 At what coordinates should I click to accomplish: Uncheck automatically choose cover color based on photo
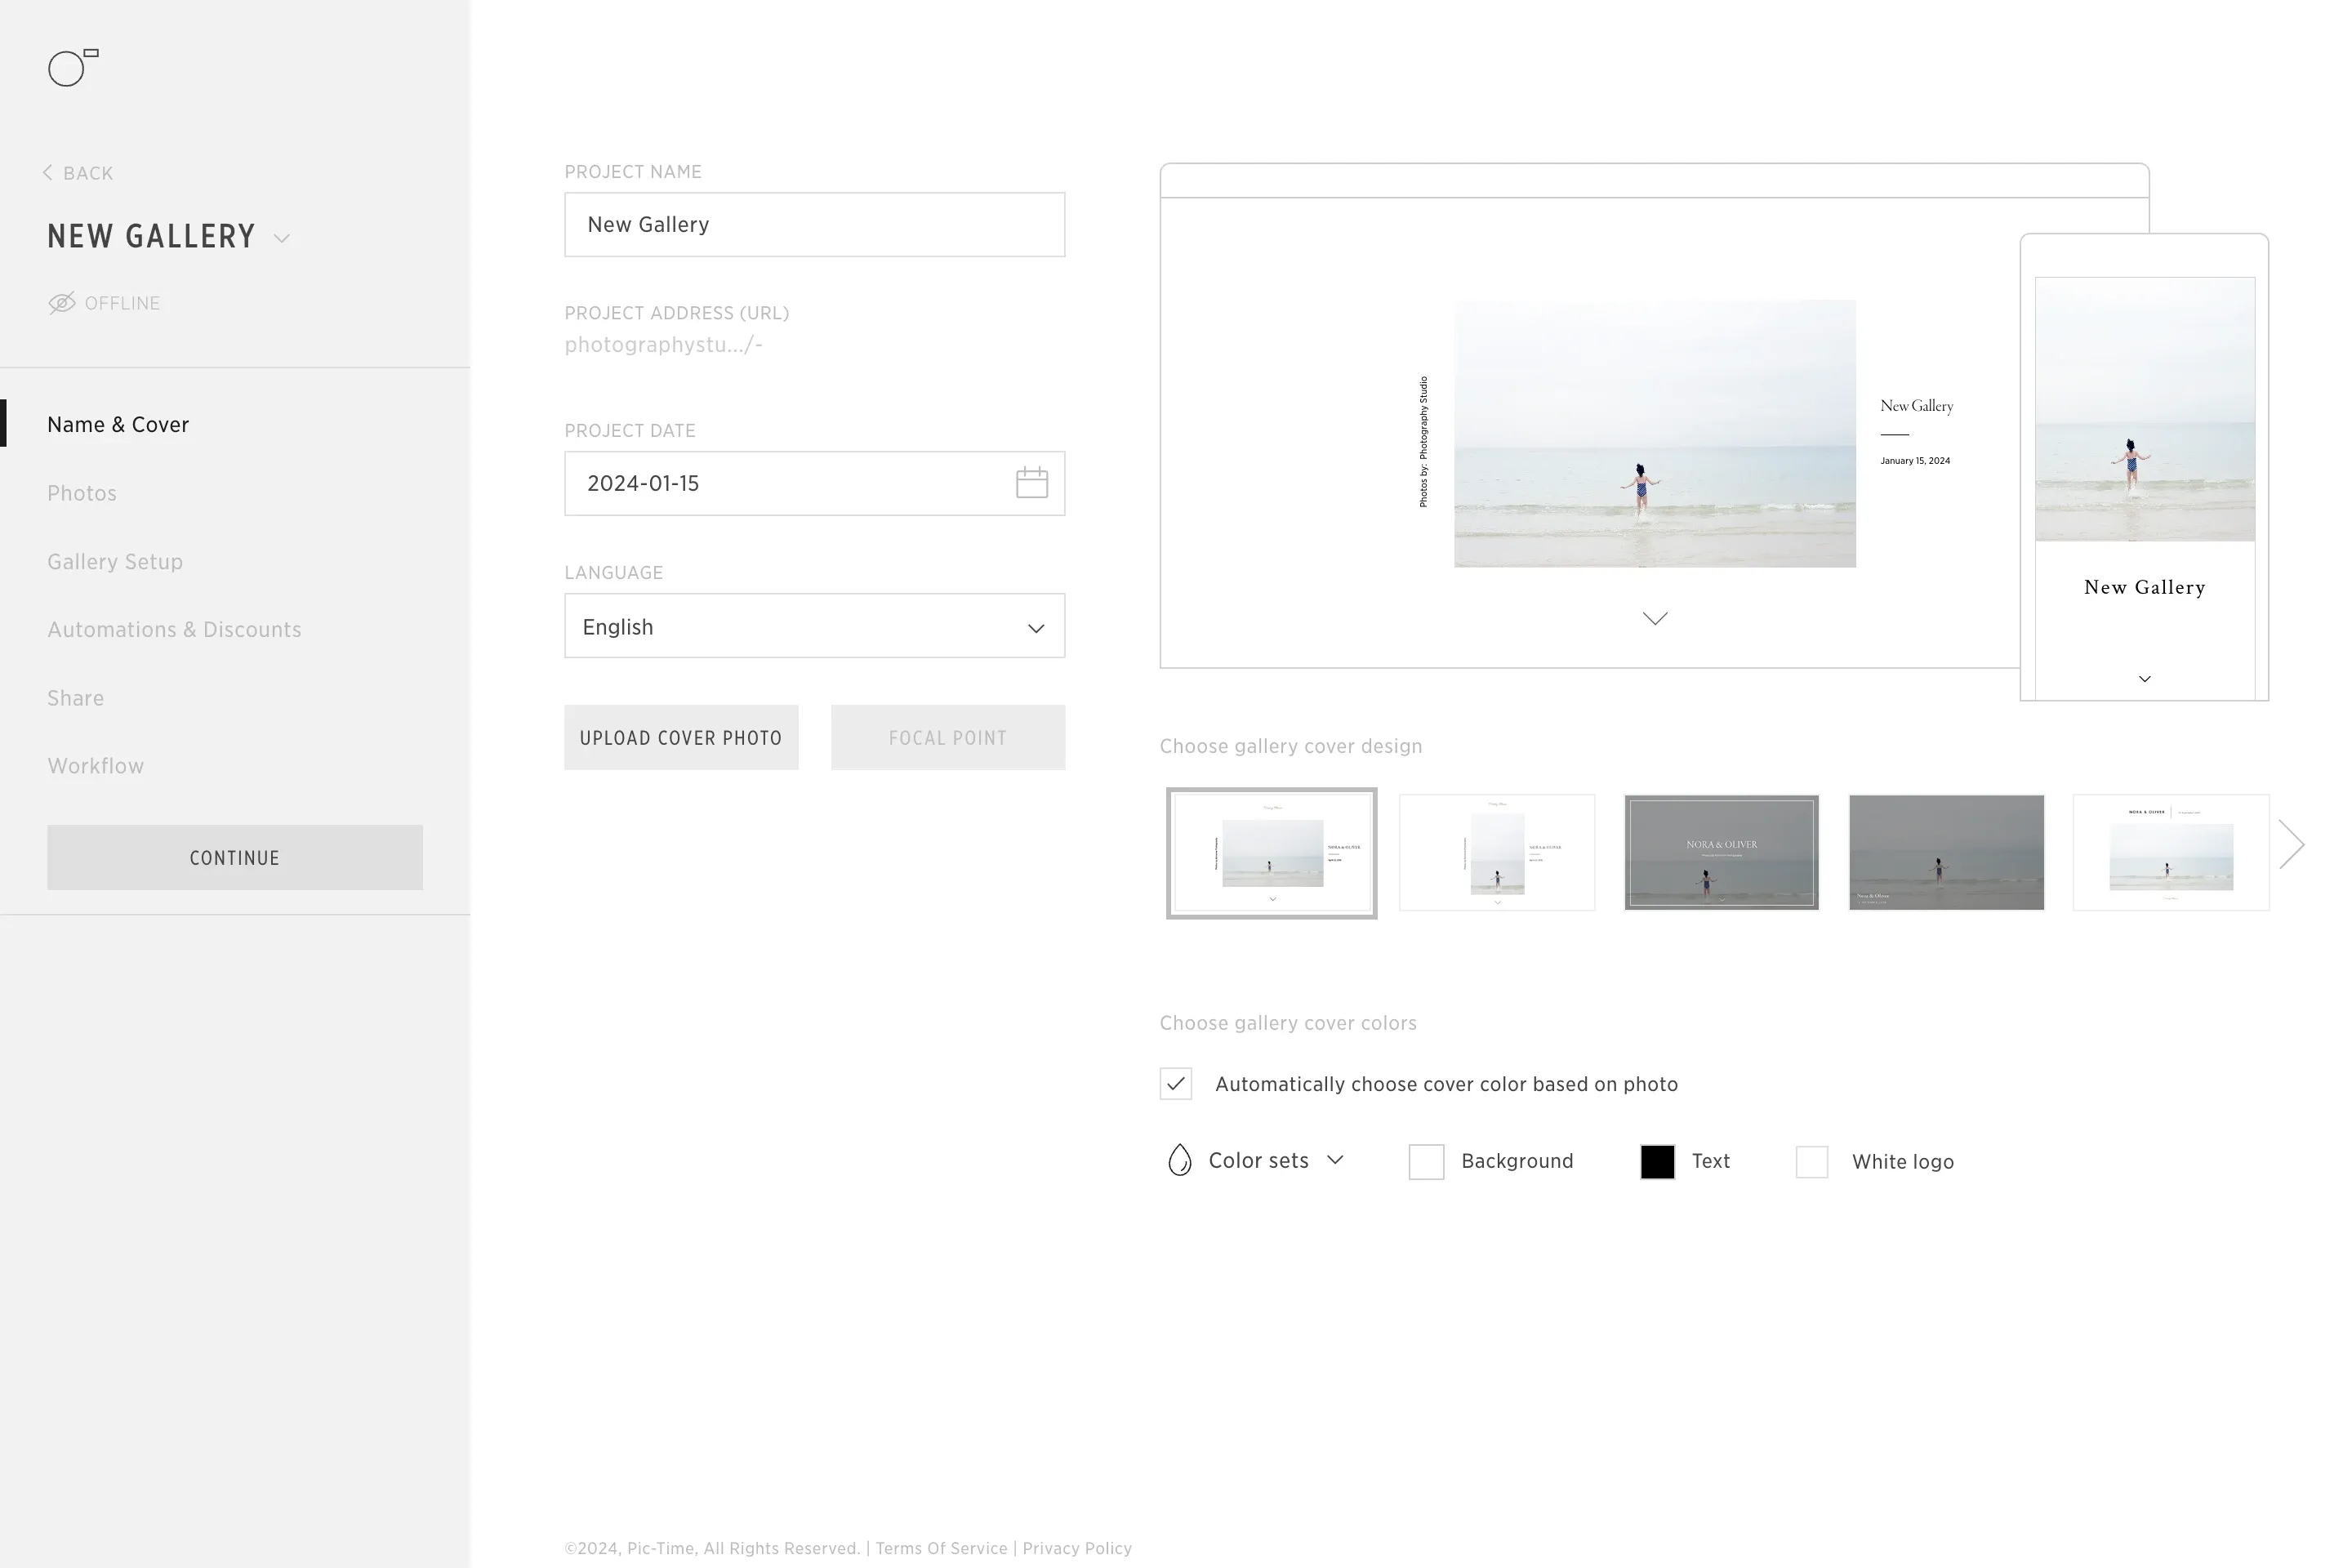point(1175,1083)
